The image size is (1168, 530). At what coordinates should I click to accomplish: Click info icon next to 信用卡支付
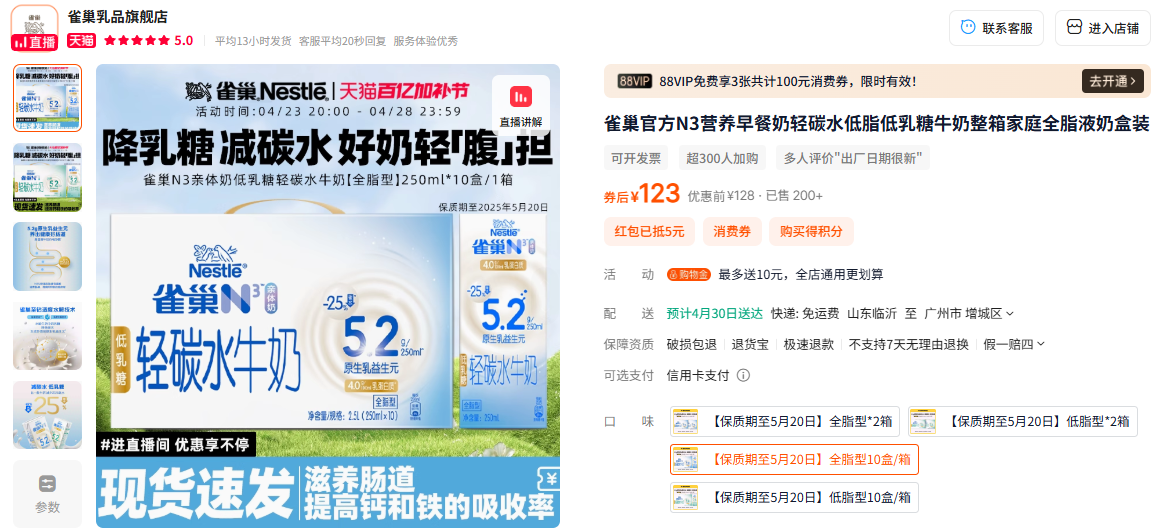(x=743, y=375)
